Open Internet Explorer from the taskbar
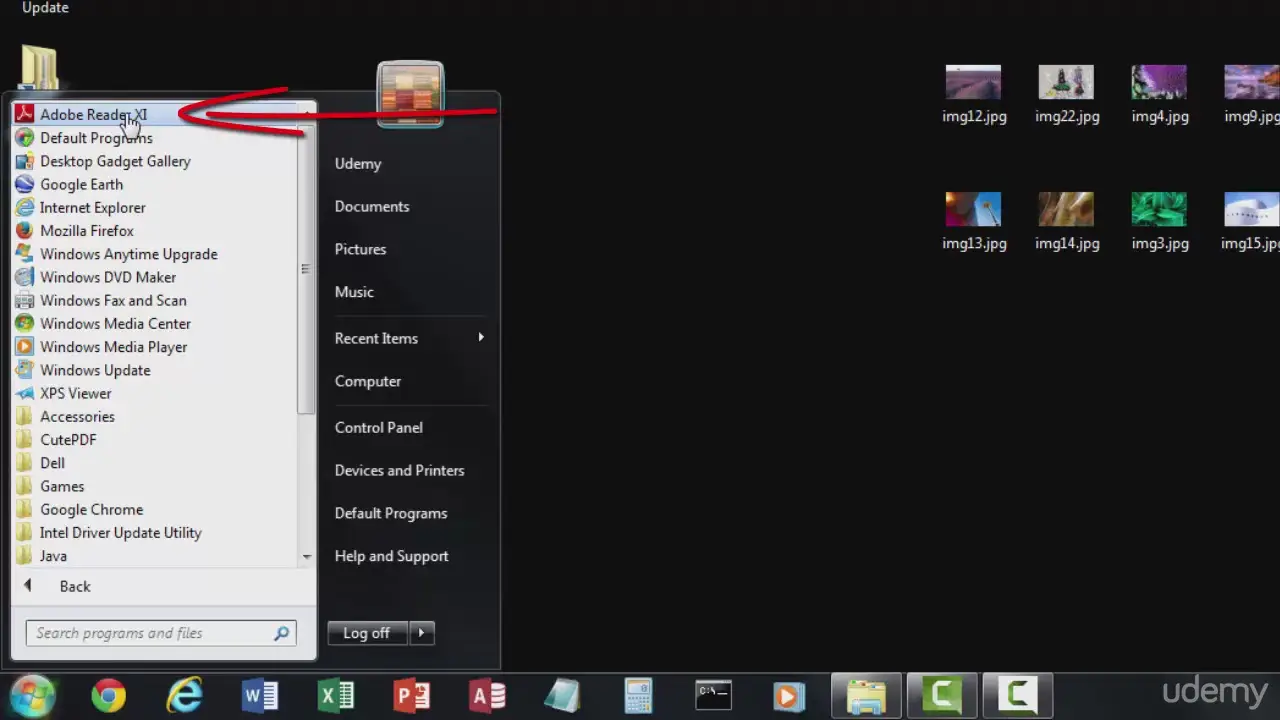Viewport: 1280px width, 720px height. [x=185, y=695]
